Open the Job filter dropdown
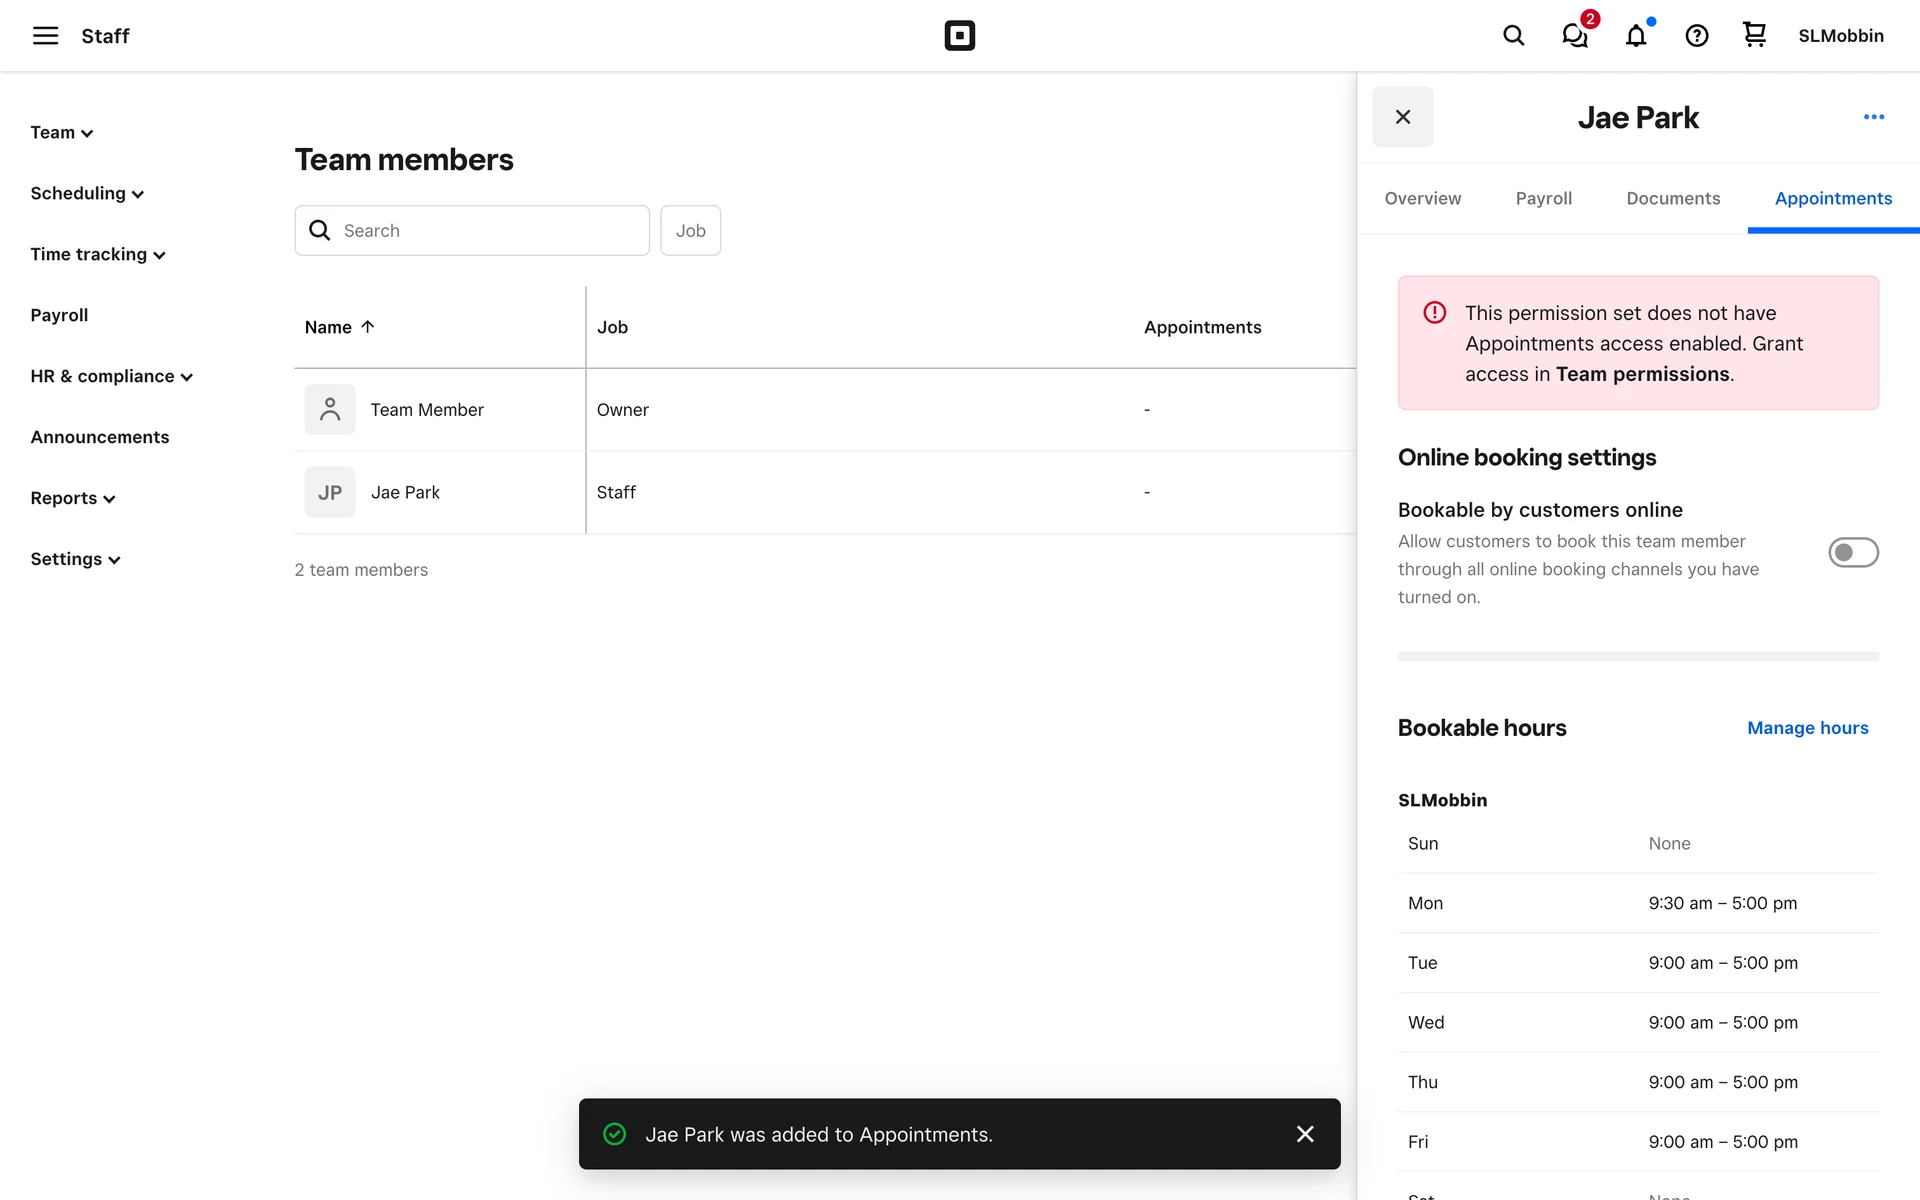1920x1200 pixels. click(x=690, y=230)
